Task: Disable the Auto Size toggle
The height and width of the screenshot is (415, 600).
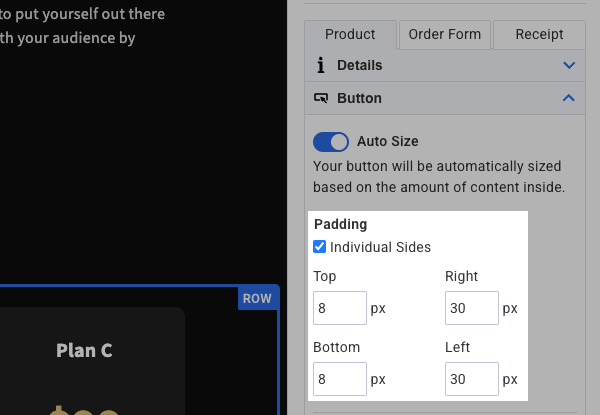Action: pos(331,141)
